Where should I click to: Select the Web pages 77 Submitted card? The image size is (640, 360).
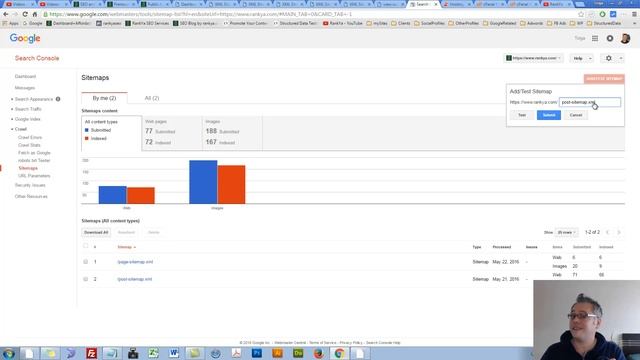click(172, 133)
